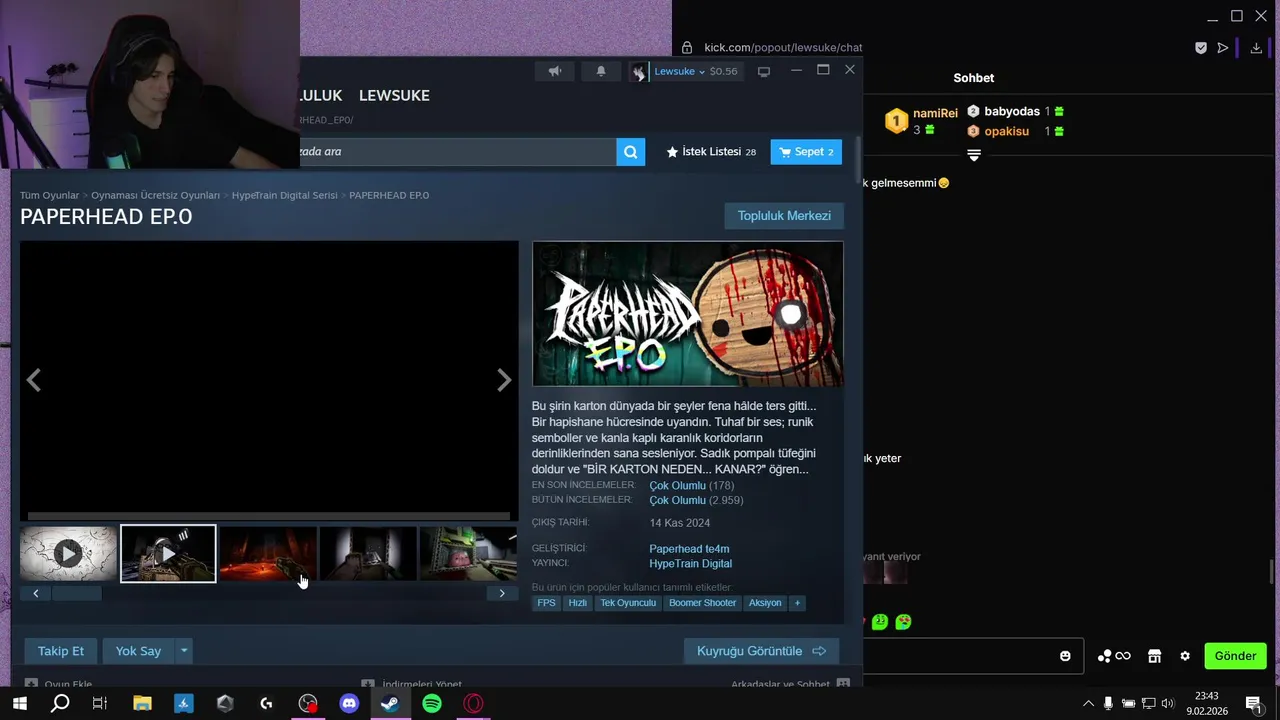Open emoji picker in Kick chat input

1065,656
